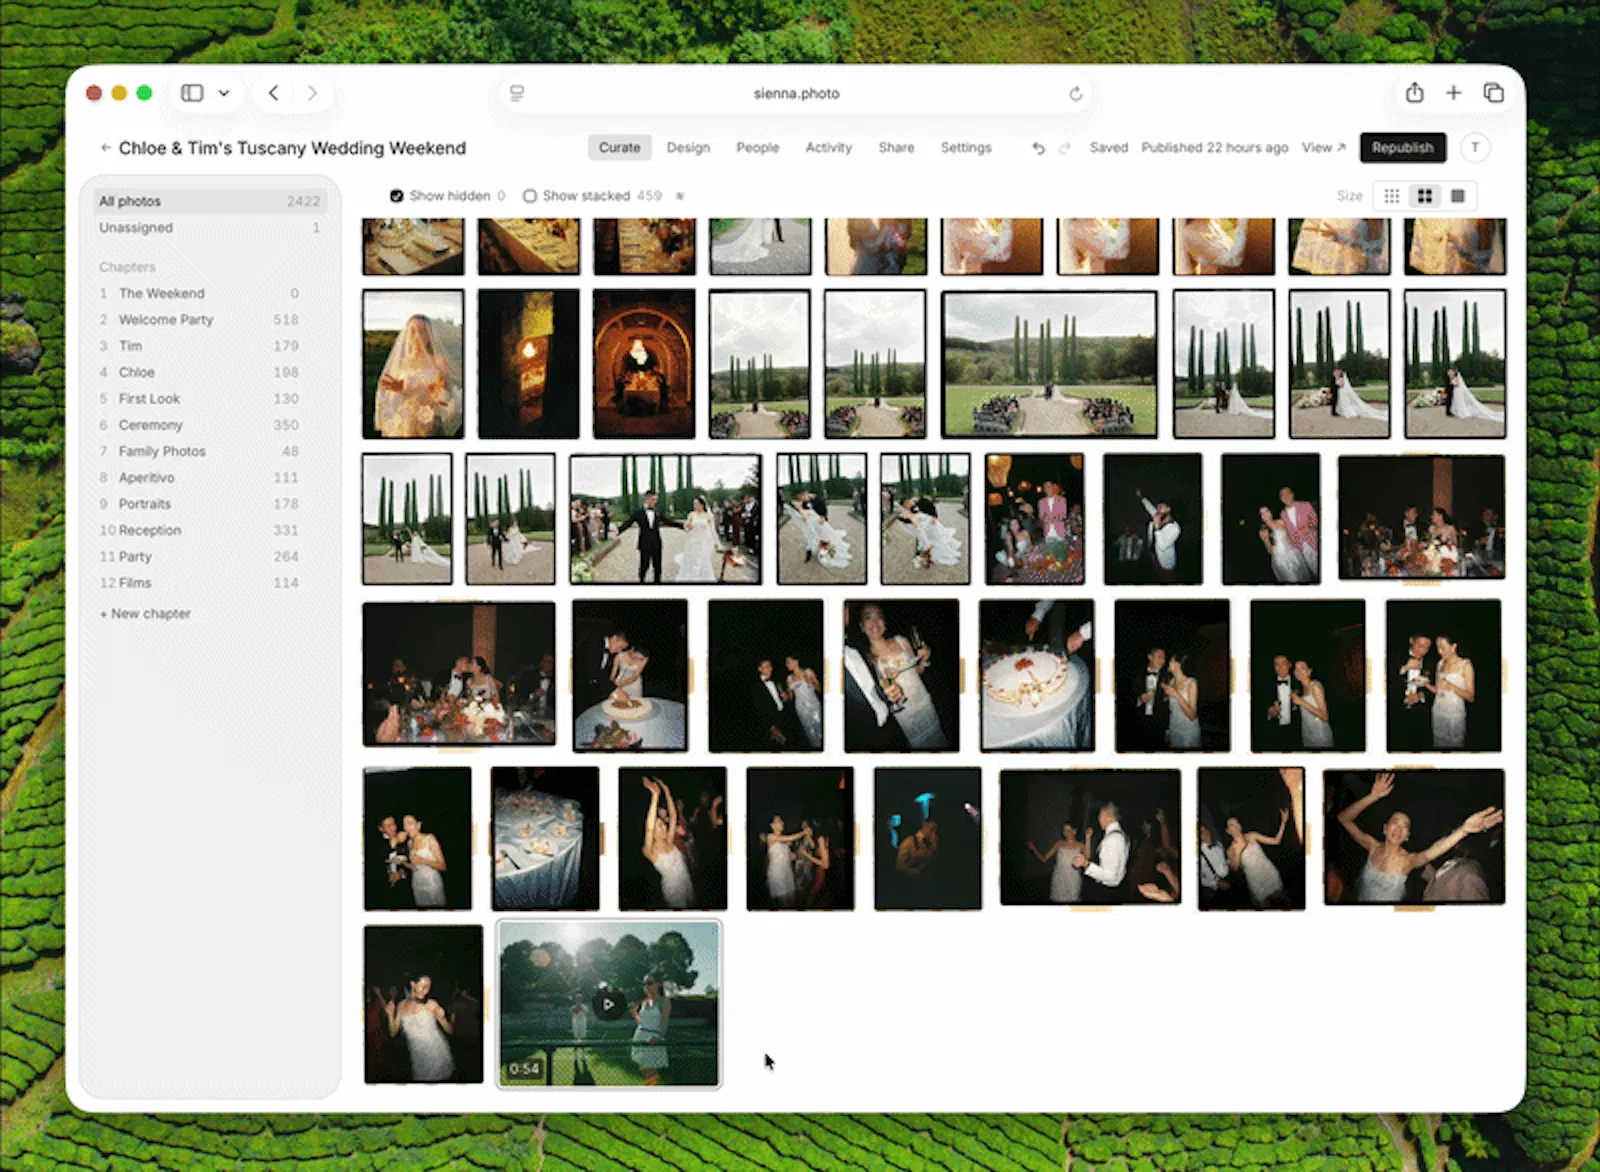1600x1172 pixels.
Task: Open the Settings tab
Action: coord(965,147)
